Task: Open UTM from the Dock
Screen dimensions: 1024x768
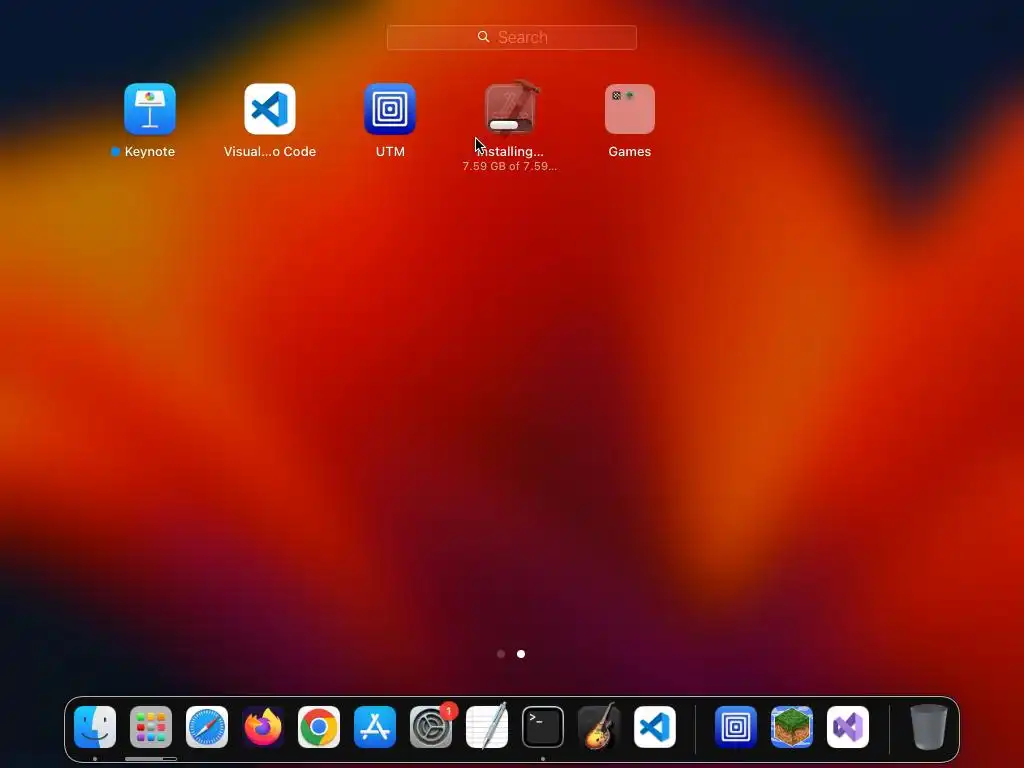Action: pyautogui.click(x=736, y=727)
